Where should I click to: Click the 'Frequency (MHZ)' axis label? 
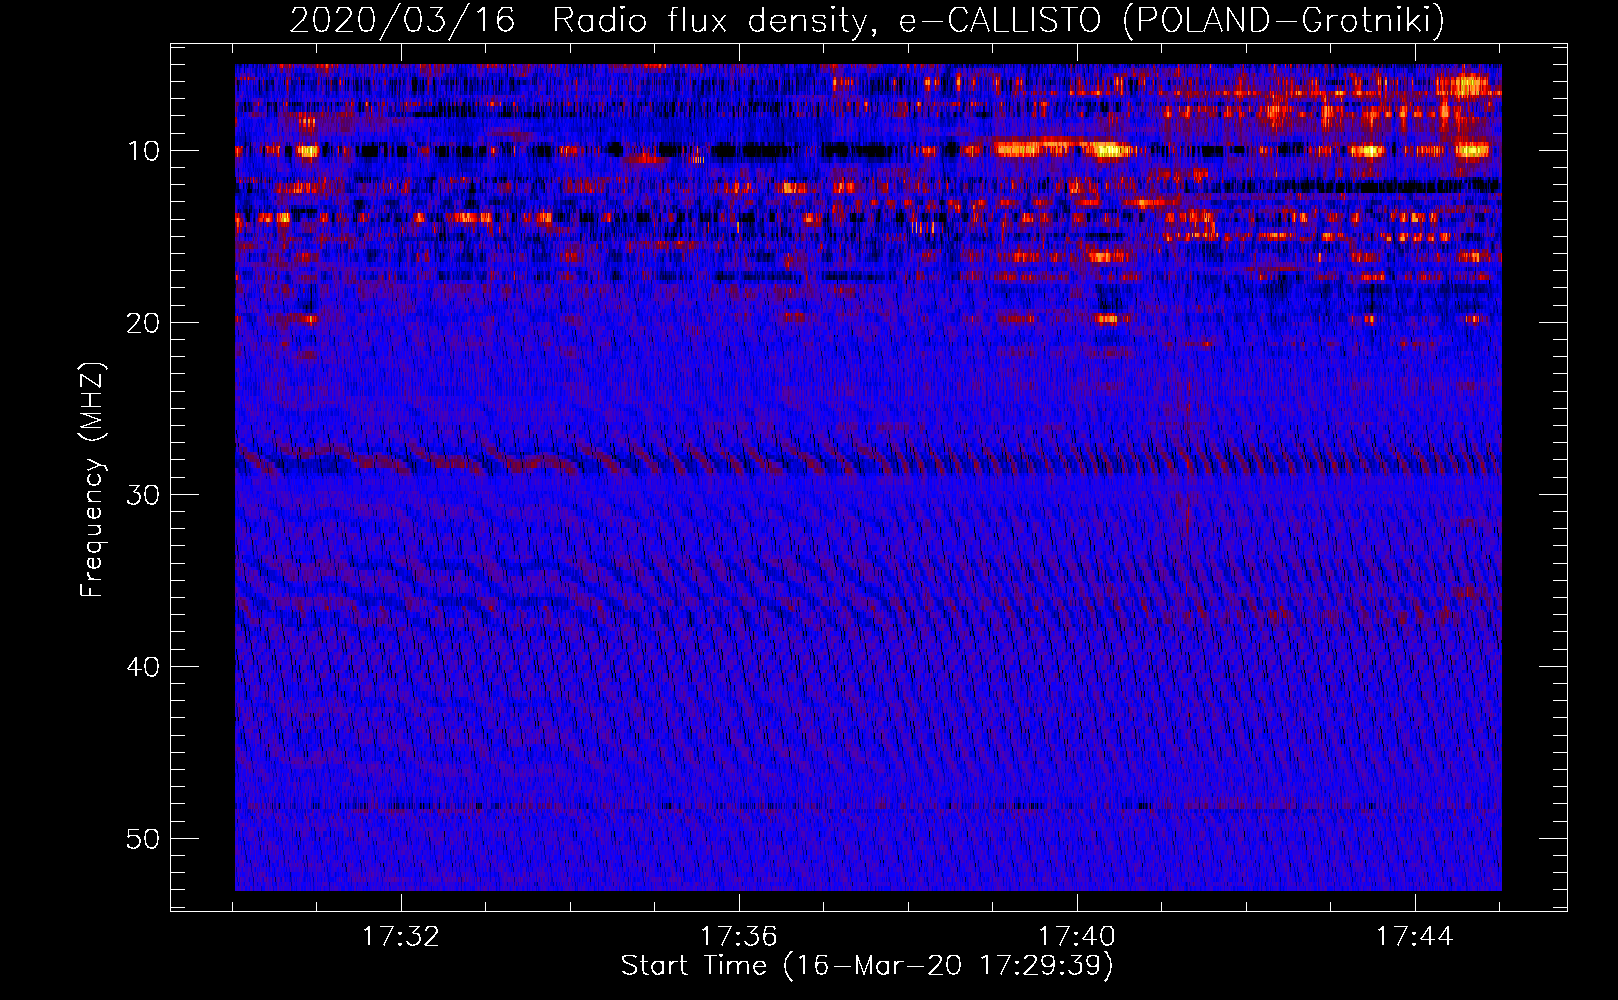tap(91, 480)
